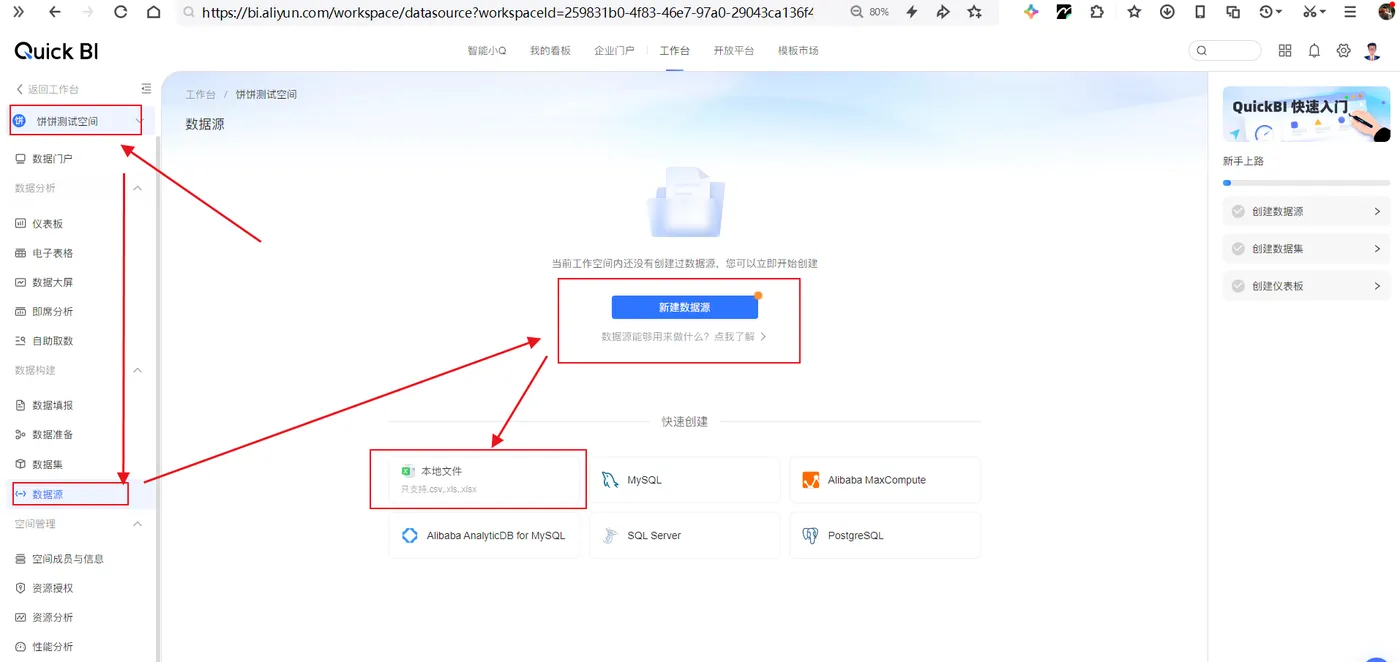The height and width of the screenshot is (662, 1400).
Task: Open the browser hamburger menu
Action: (x=1350, y=12)
